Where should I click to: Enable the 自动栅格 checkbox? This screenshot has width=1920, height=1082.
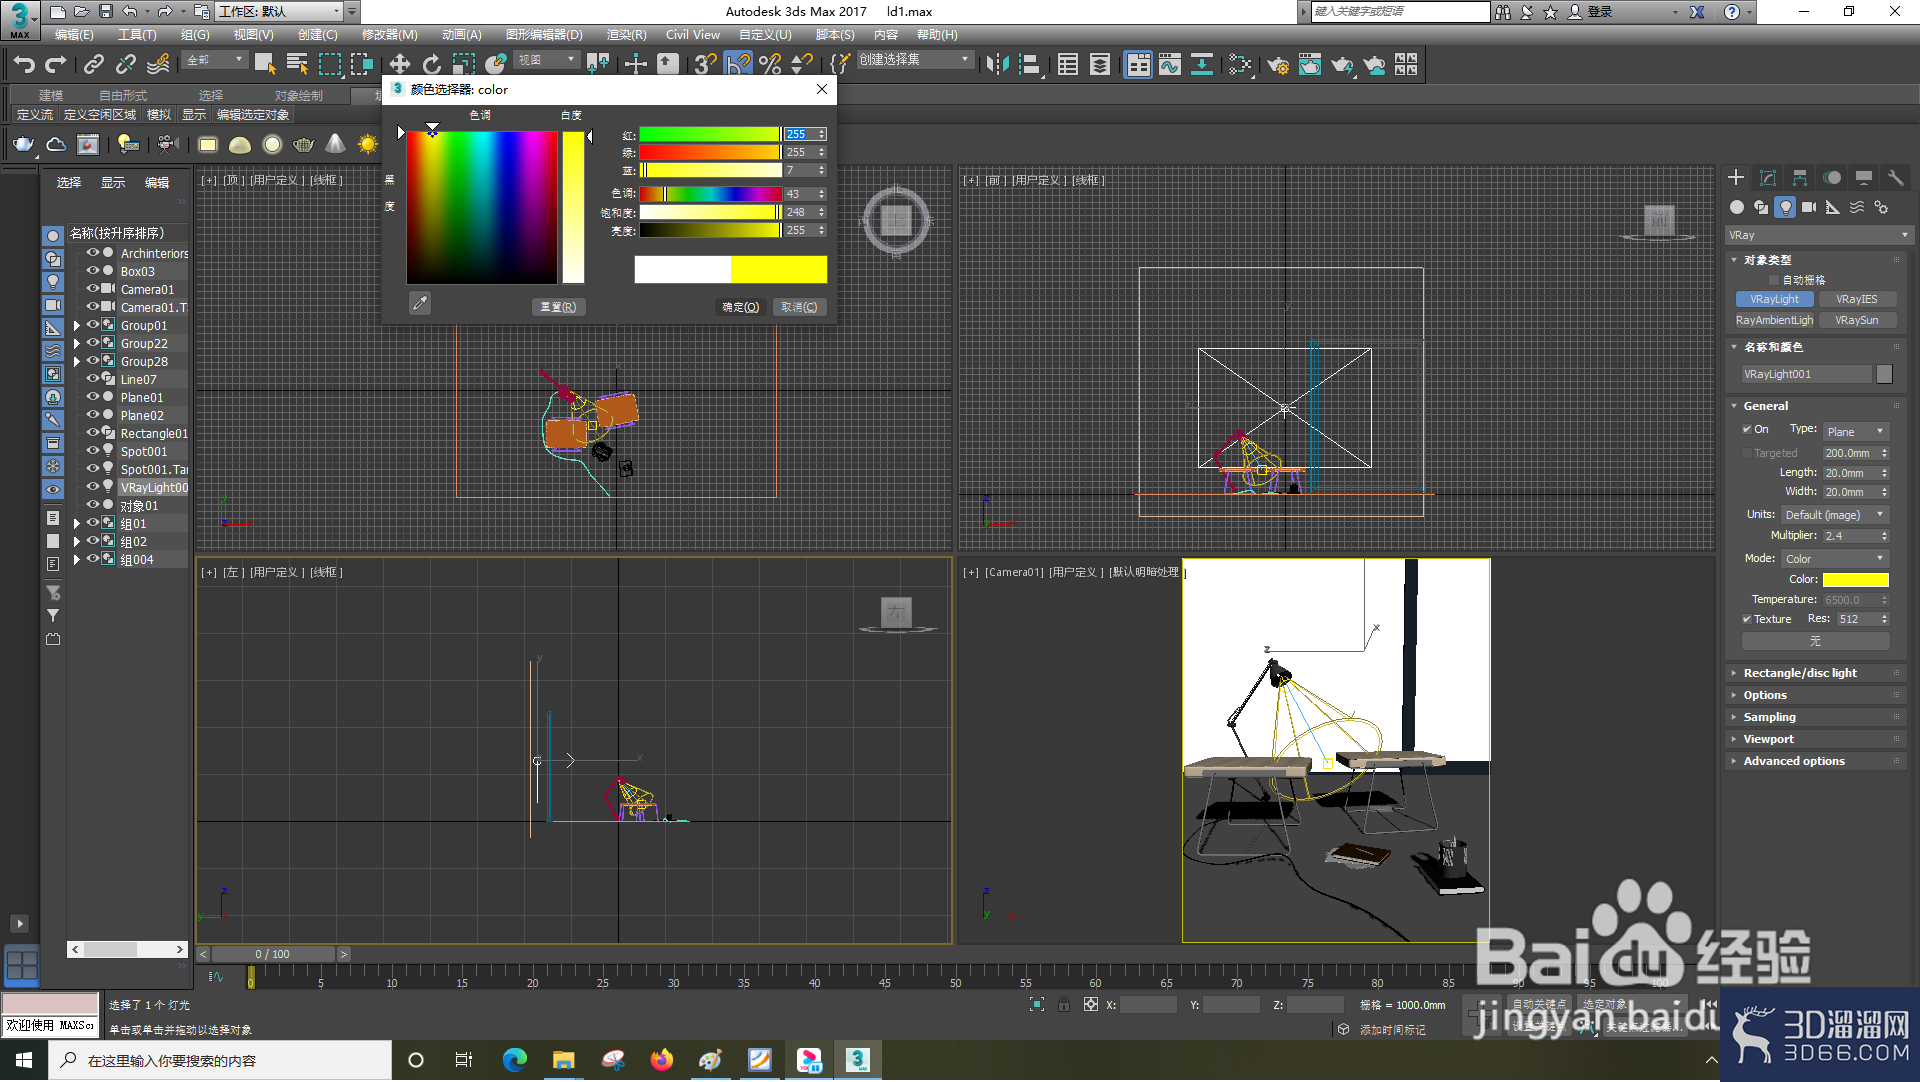tap(1774, 281)
